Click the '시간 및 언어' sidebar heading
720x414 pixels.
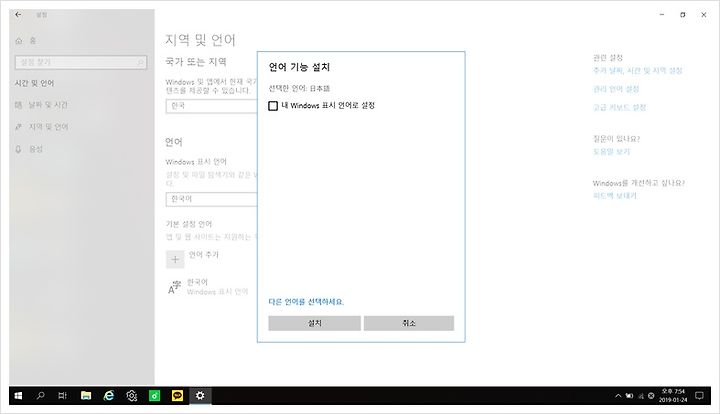click(34, 83)
